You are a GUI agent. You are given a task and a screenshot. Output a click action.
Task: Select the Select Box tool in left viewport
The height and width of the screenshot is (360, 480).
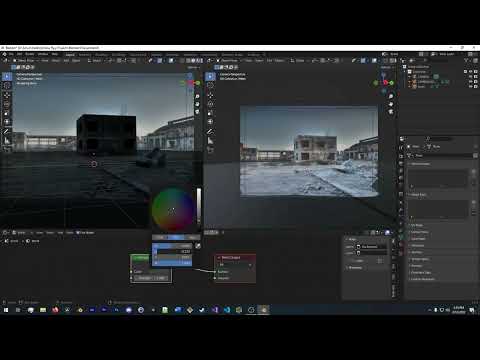(7, 76)
